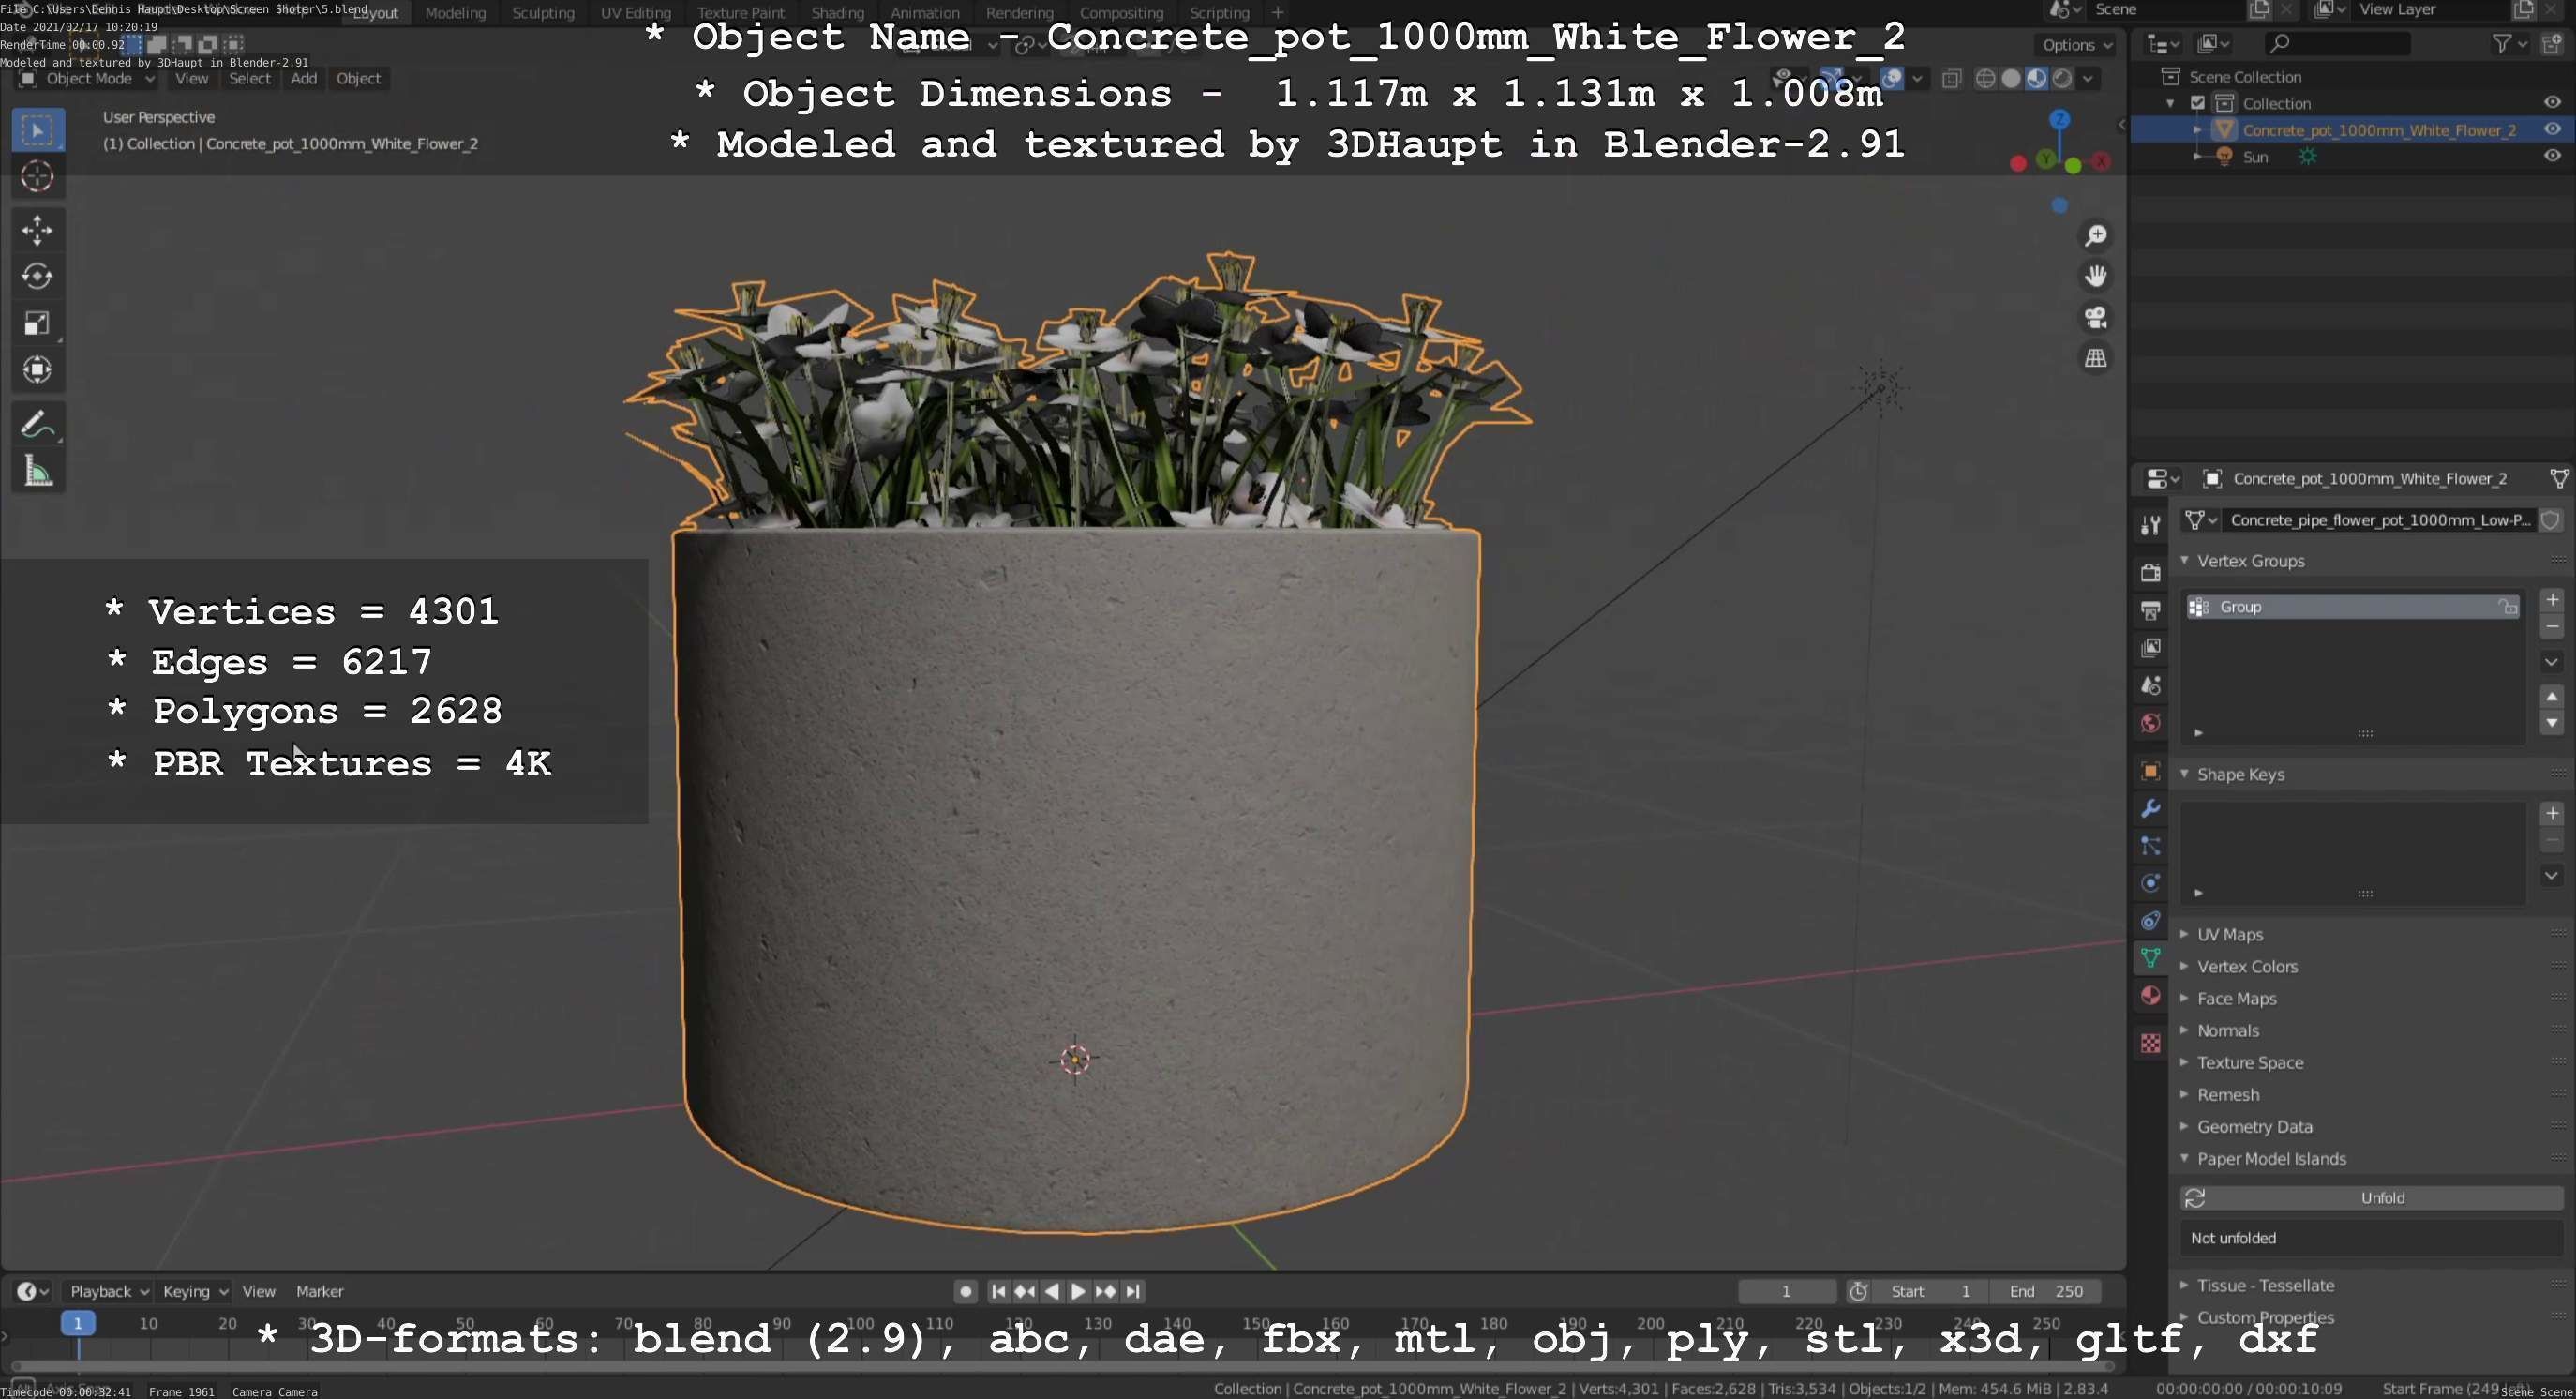Click the Unfold button

coord(2371,1197)
